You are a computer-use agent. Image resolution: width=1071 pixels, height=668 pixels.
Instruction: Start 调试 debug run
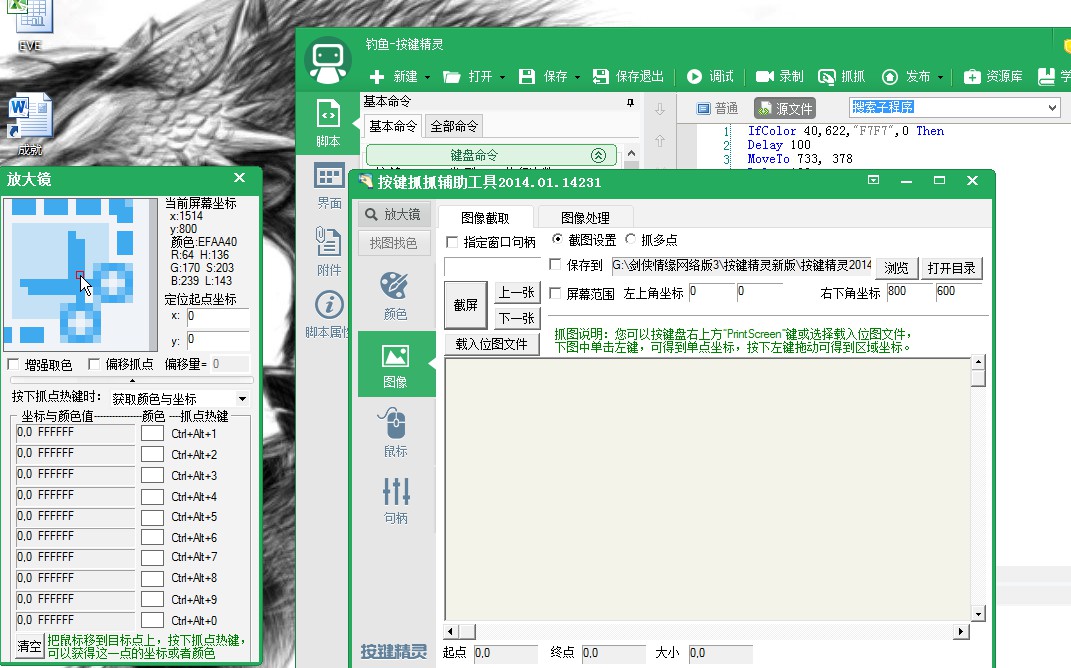(709, 76)
